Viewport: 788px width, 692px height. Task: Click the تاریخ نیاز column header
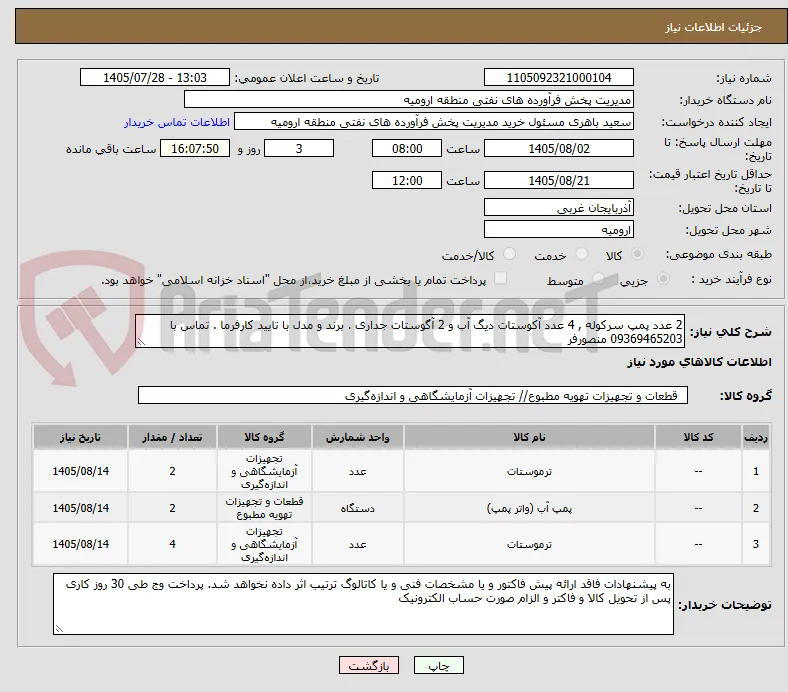click(80, 437)
